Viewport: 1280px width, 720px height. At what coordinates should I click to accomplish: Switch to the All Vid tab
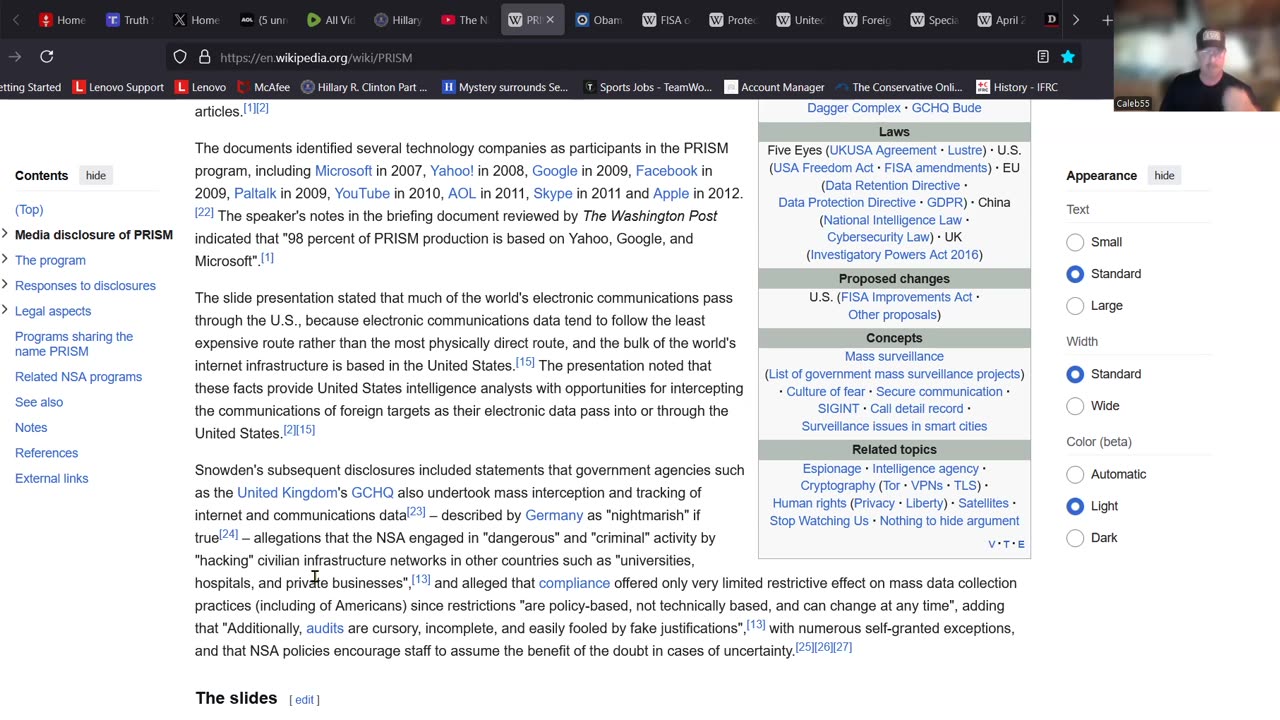(330, 20)
